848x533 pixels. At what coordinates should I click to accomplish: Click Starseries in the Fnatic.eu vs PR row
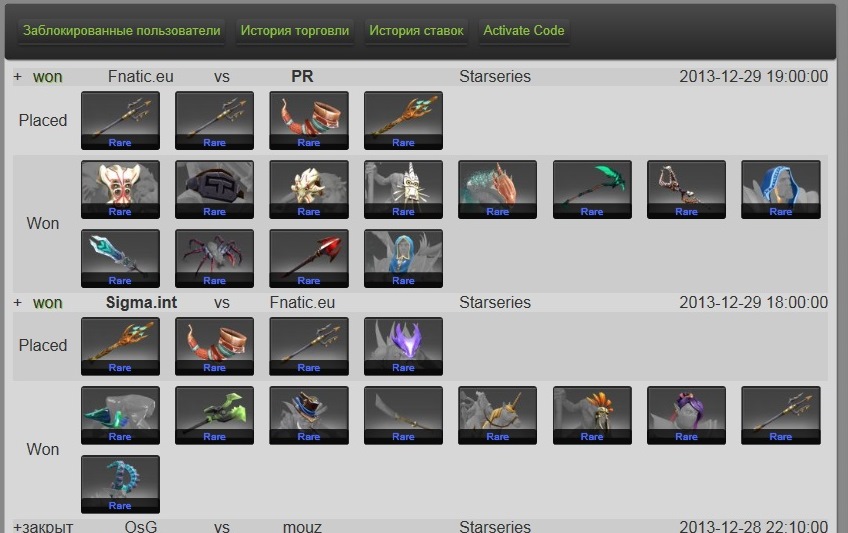495,77
